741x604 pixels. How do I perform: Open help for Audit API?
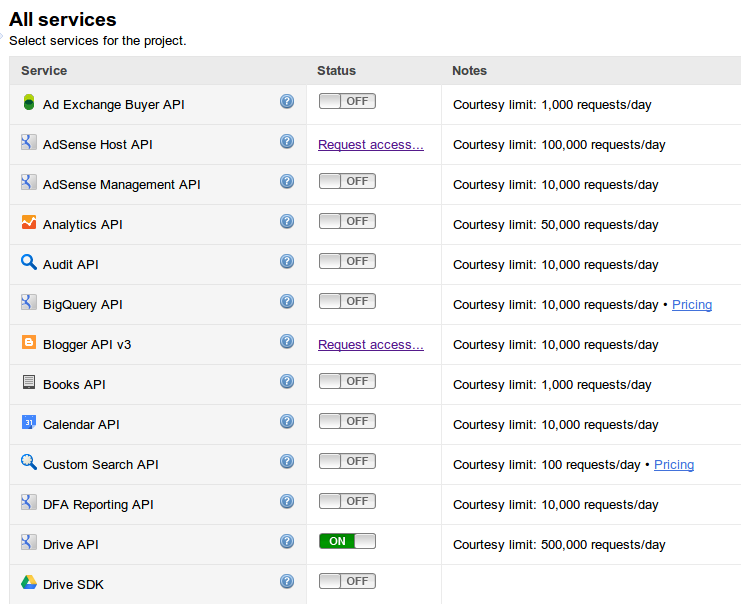click(x=287, y=261)
